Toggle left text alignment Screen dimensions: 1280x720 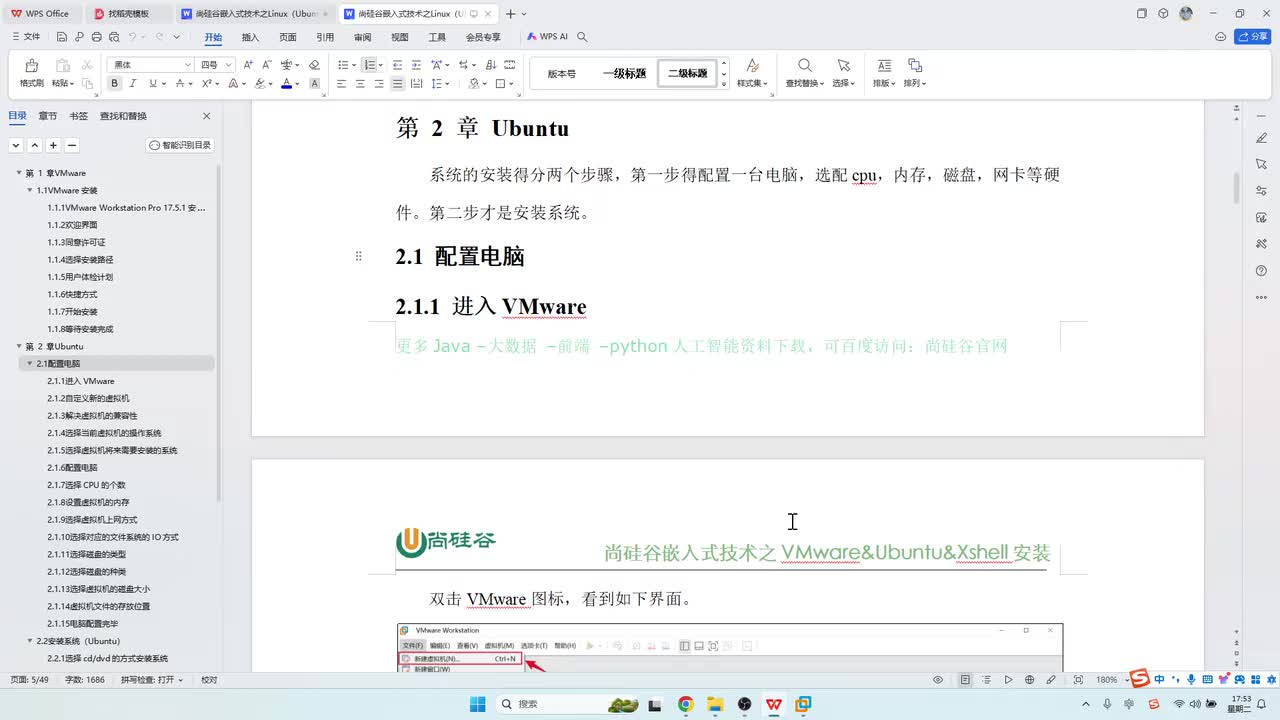point(341,84)
